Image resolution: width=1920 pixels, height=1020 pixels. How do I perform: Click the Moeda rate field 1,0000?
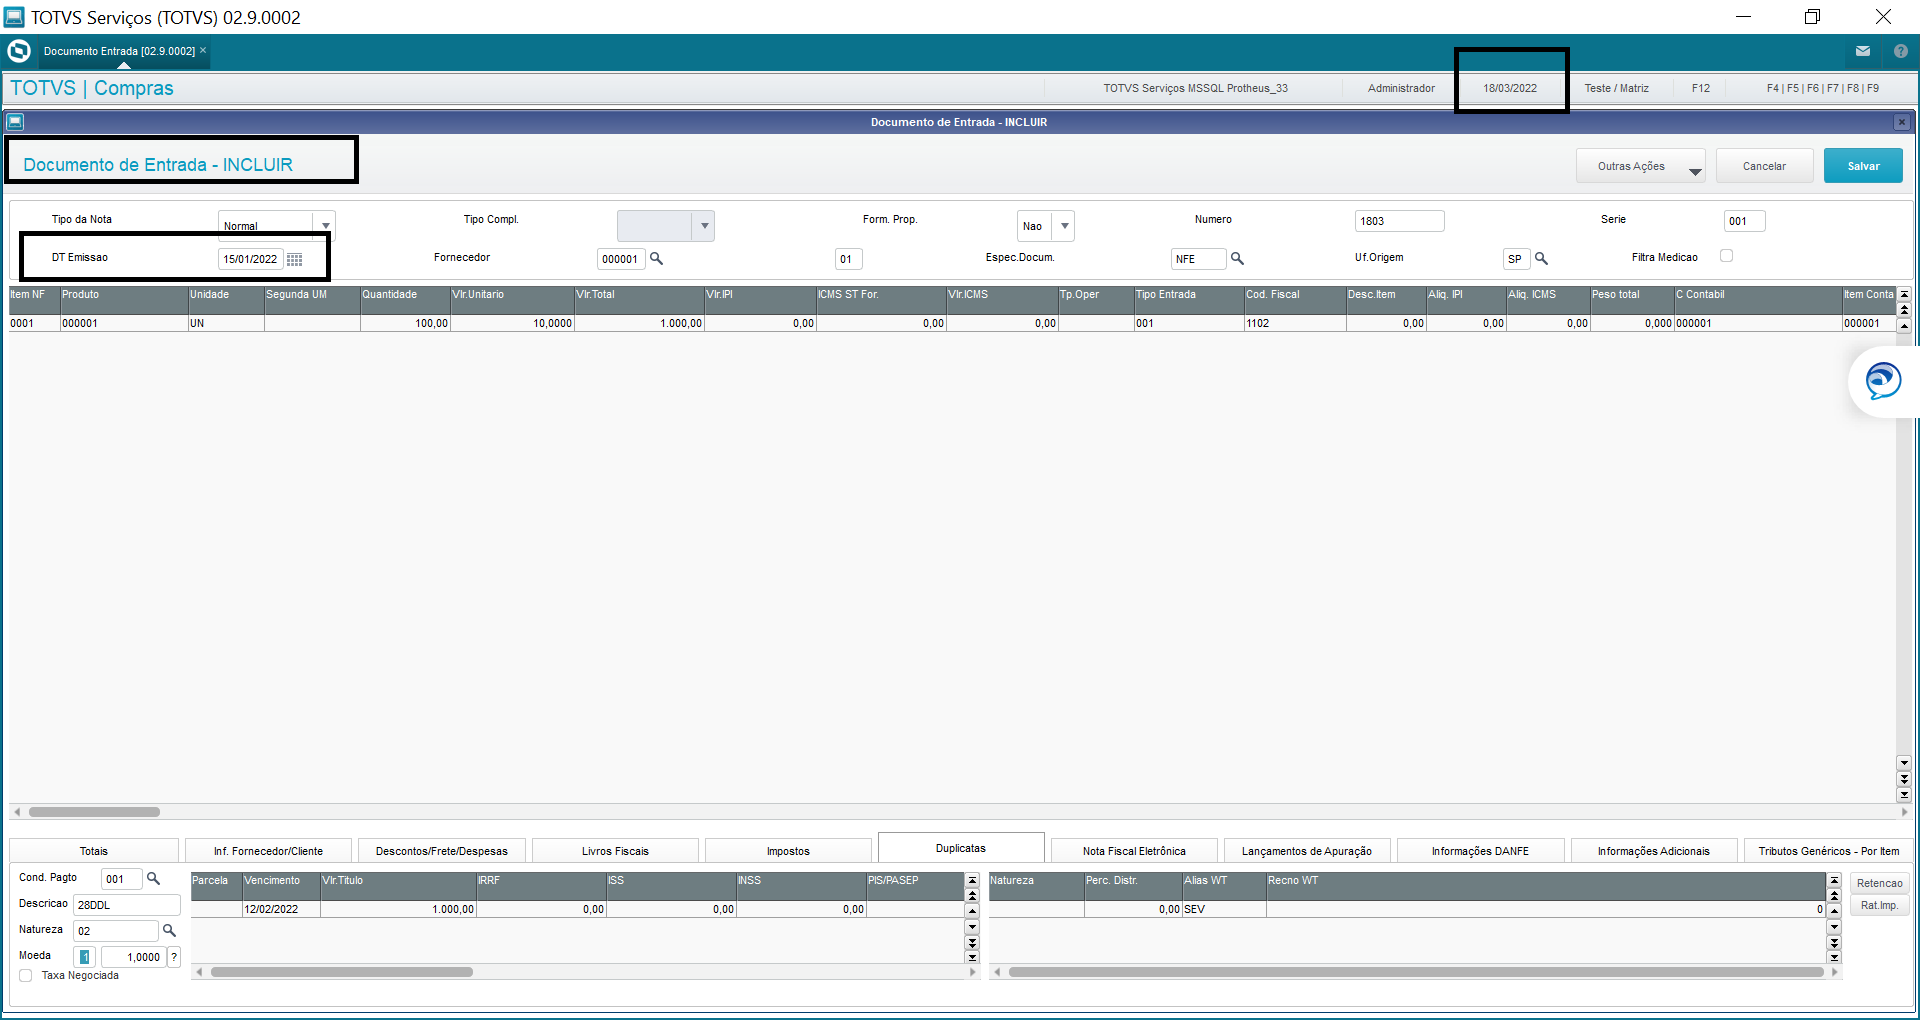(133, 957)
